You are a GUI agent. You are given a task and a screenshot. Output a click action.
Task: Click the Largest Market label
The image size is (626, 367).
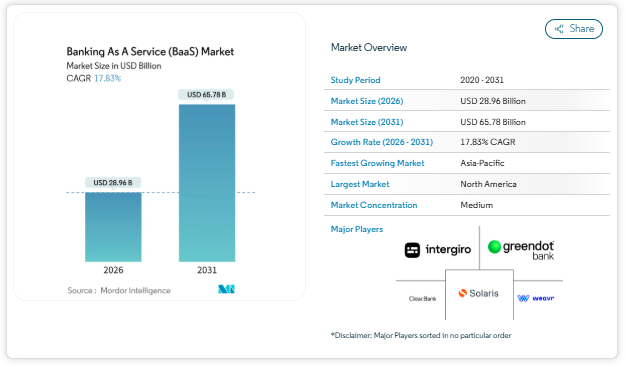[x=360, y=184]
